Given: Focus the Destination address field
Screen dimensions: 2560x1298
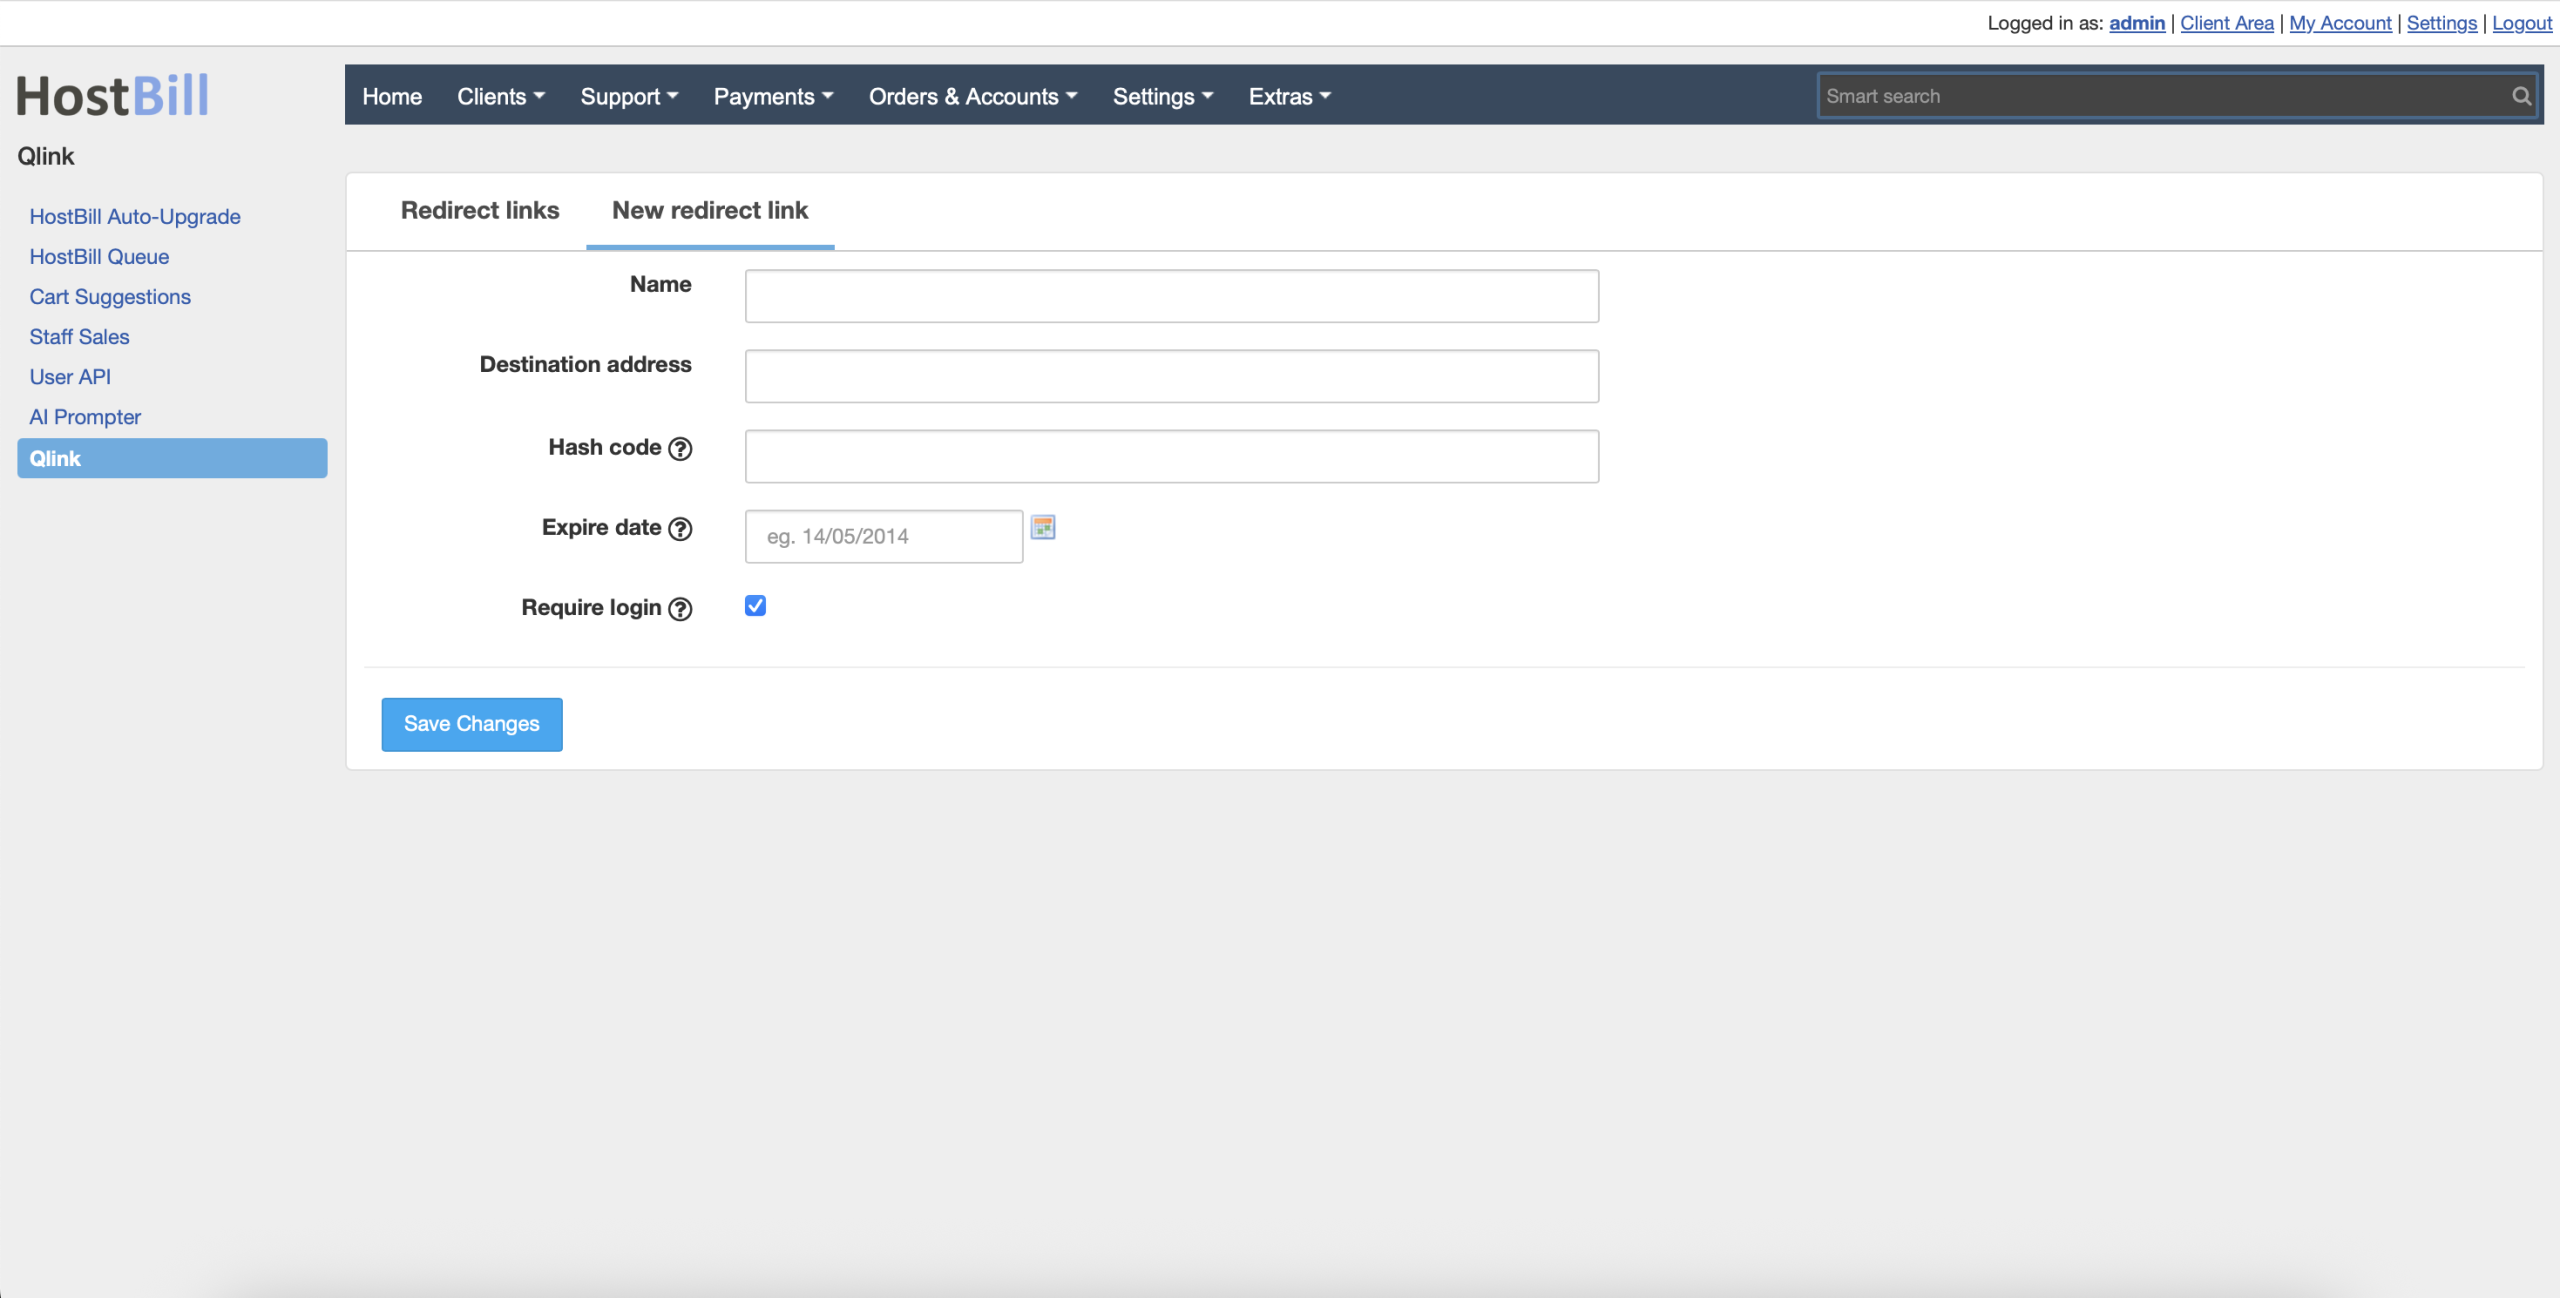Looking at the screenshot, I should pos(1171,376).
